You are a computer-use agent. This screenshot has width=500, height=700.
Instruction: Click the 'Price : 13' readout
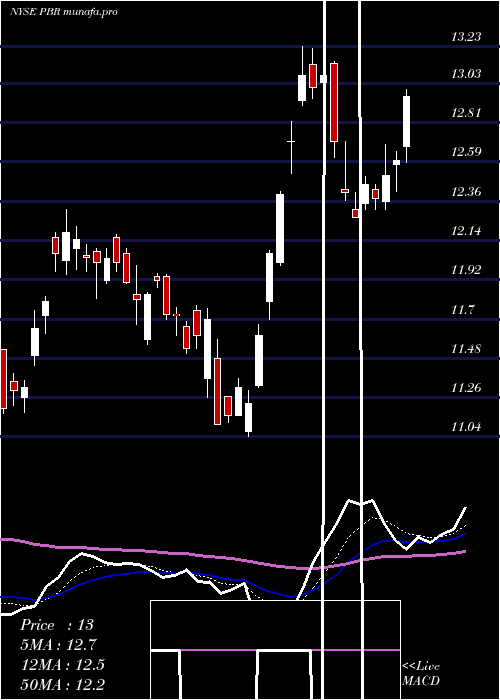point(57,625)
